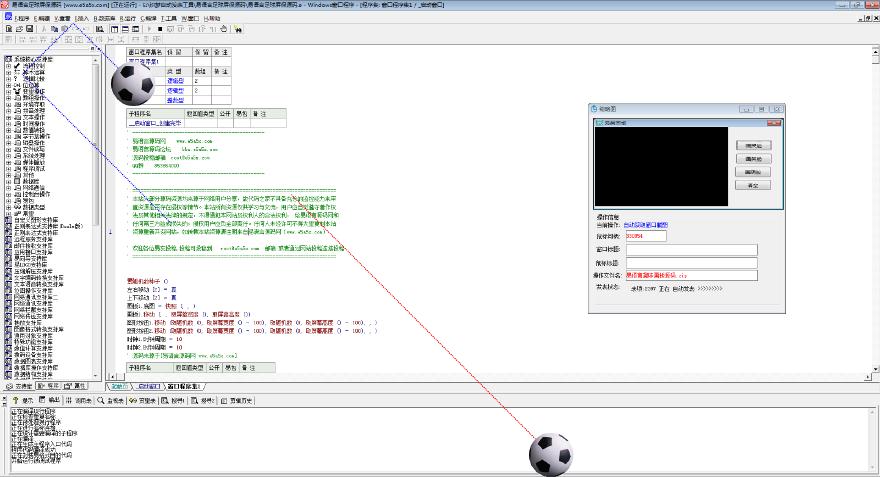The width and height of the screenshot is (880, 477).
Task: Click the 清空 button in the preview dialog
Action: point(753,185)
